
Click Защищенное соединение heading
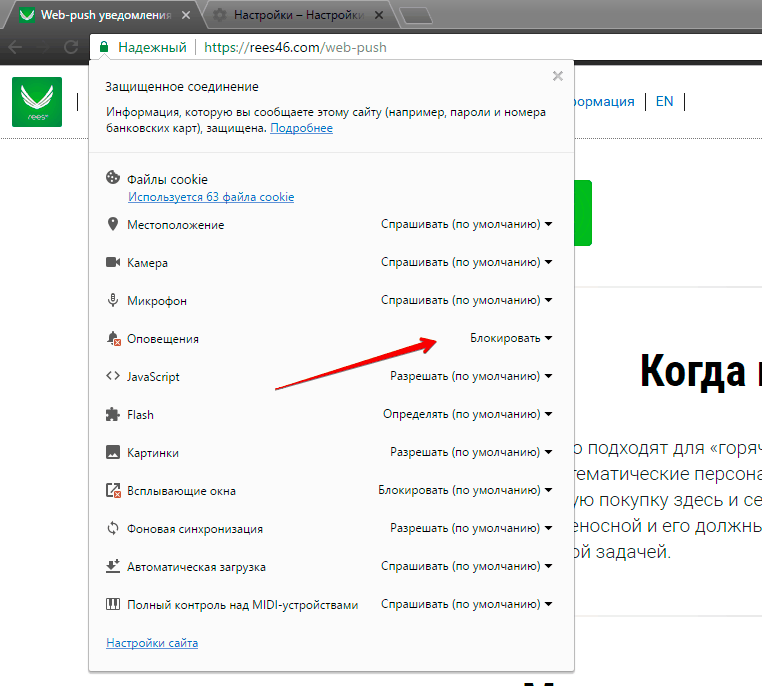coord(182,87)
